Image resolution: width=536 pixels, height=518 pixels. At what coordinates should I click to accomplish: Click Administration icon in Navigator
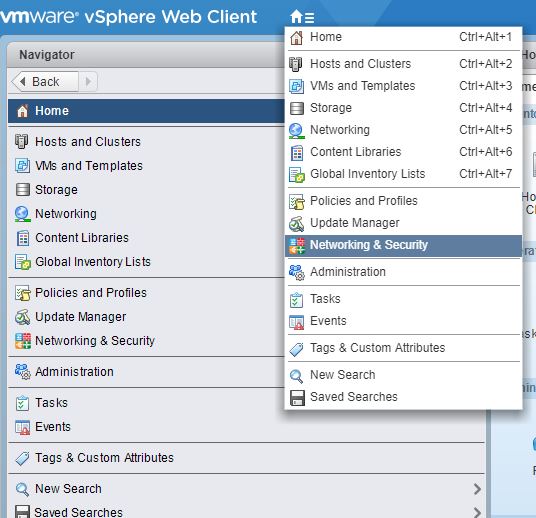tap(23, 372)
